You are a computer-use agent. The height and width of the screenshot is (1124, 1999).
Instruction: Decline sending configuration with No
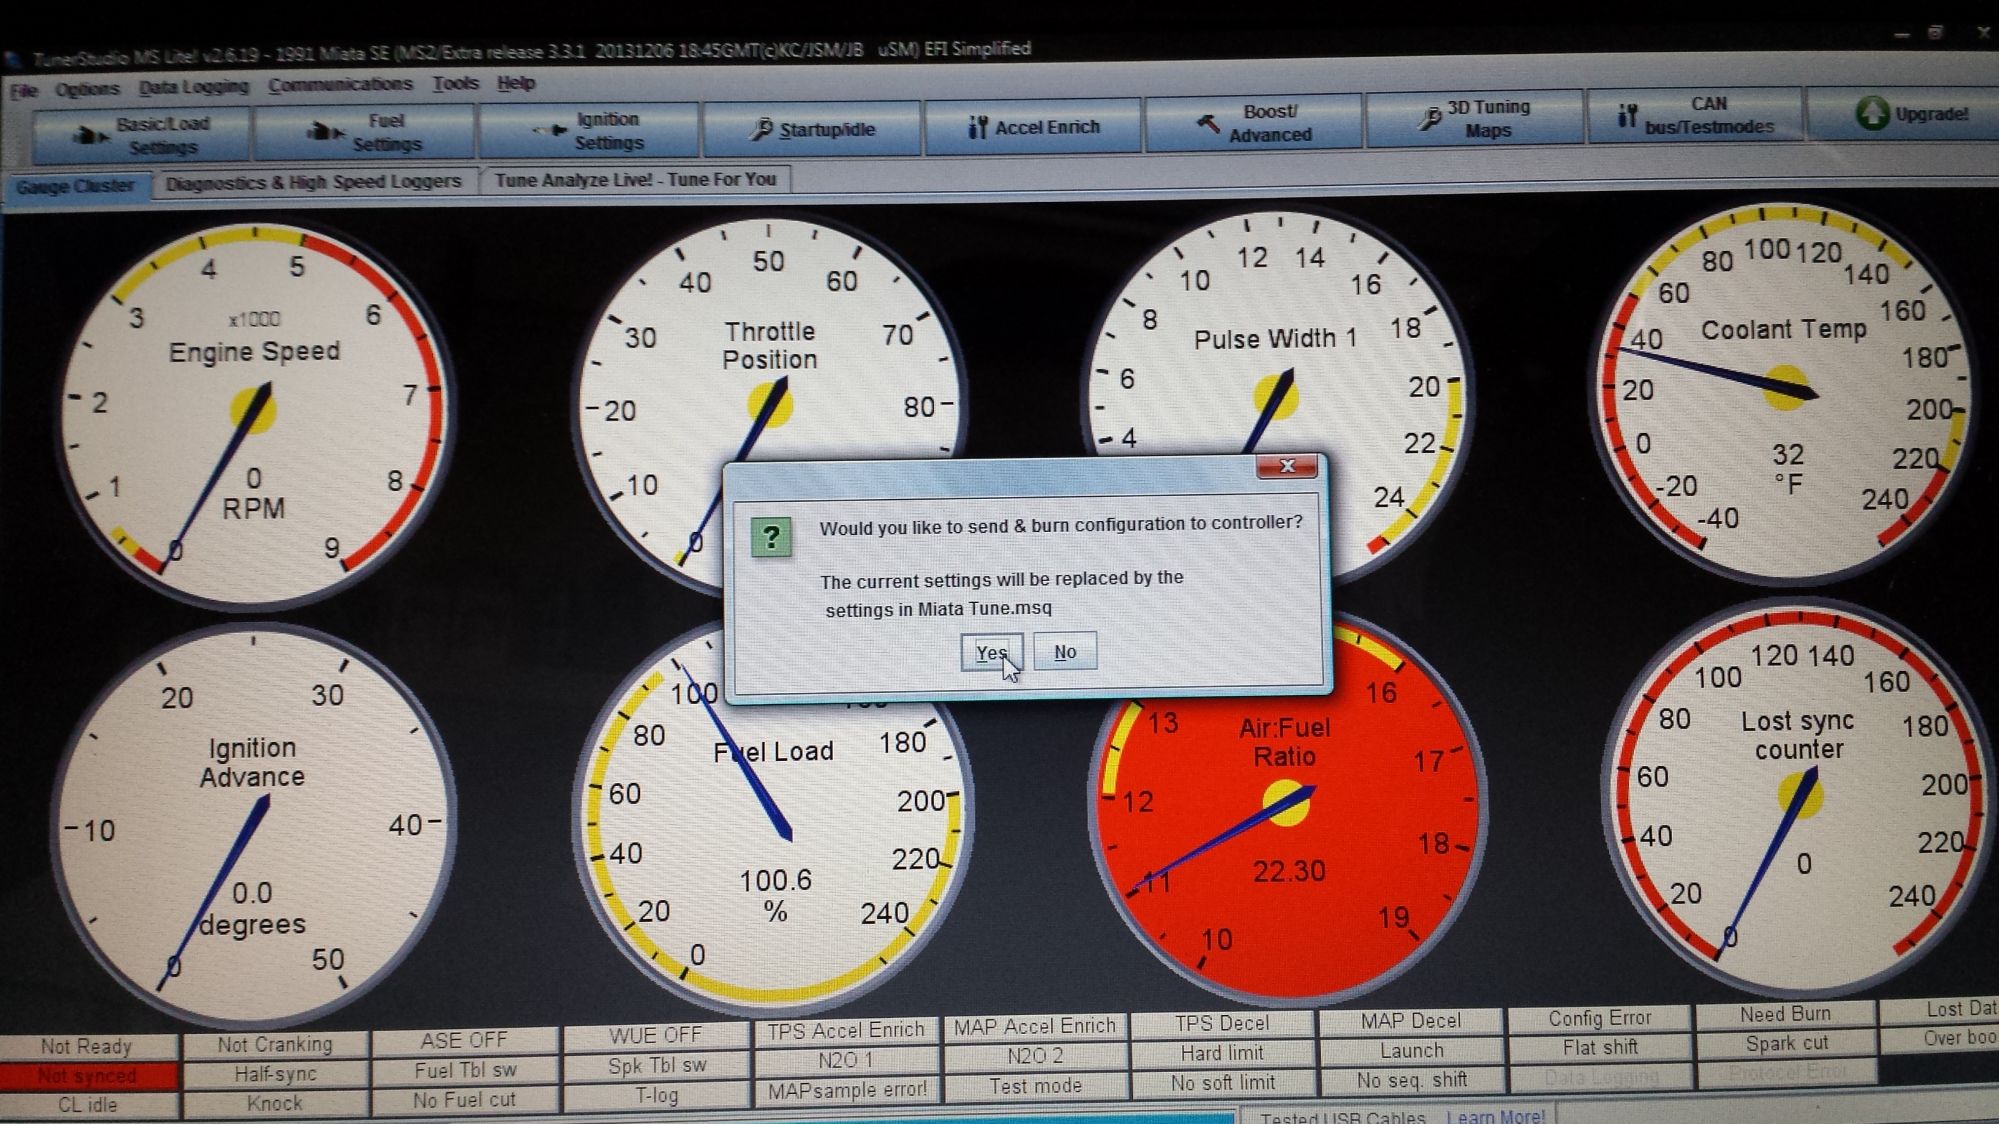click(x=1064, y=652)
